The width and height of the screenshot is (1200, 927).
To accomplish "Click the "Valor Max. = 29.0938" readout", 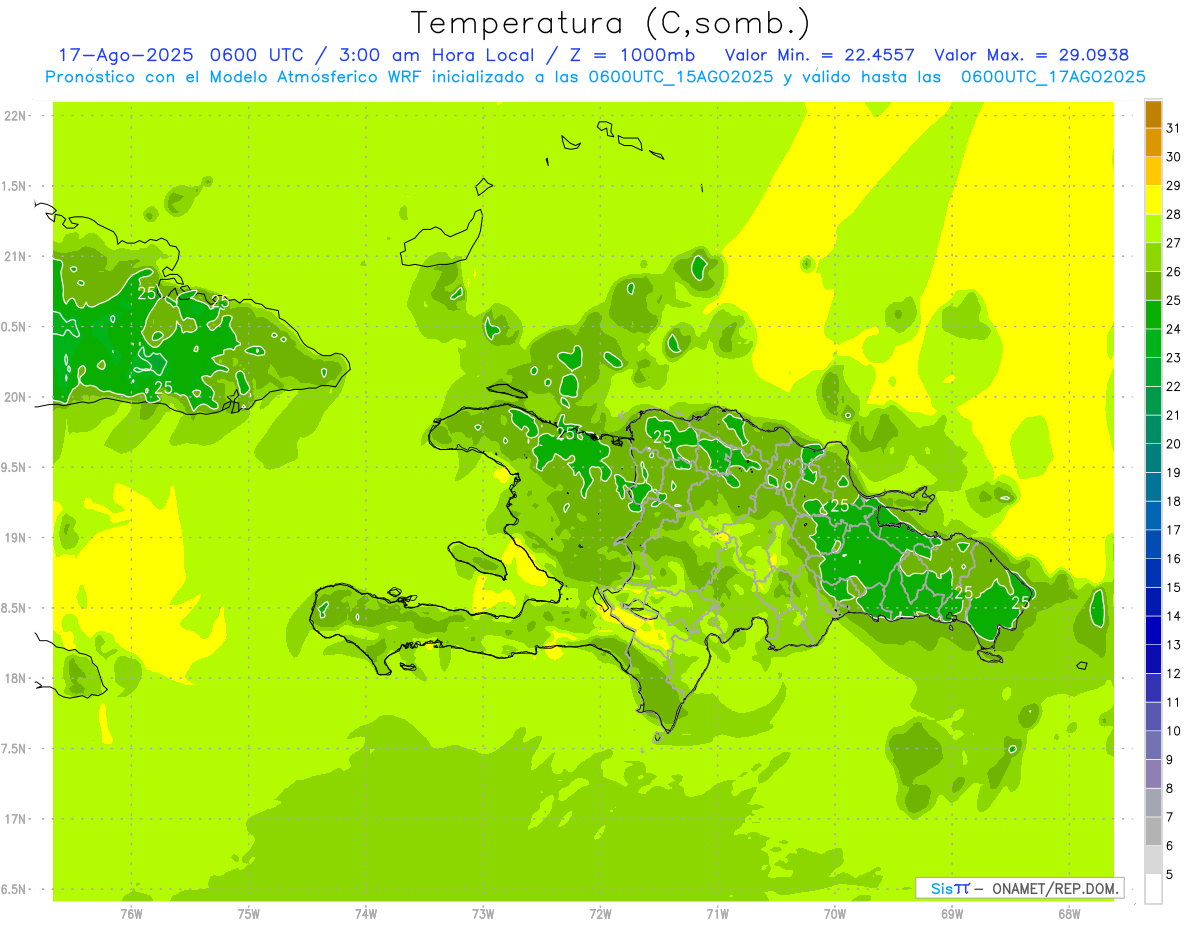I will (x=1031, y=55).
